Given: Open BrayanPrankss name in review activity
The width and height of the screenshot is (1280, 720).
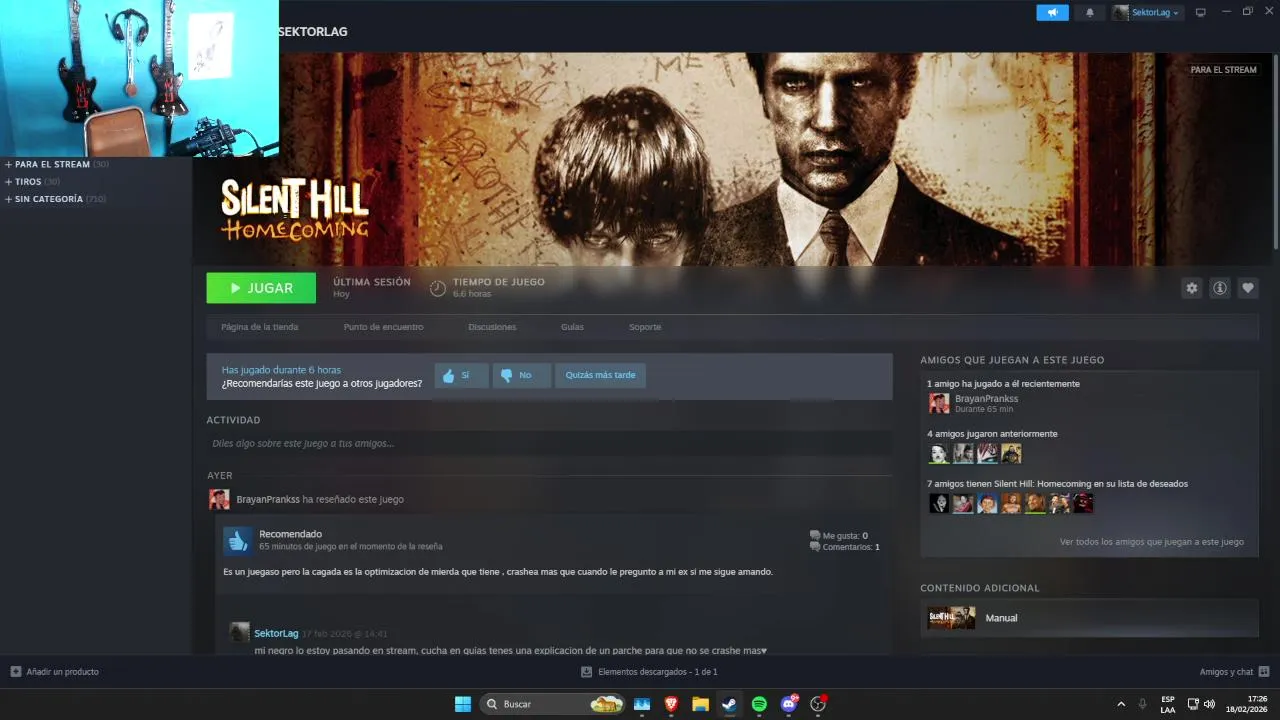Looking at the screenshot, I should coord(268,499).
